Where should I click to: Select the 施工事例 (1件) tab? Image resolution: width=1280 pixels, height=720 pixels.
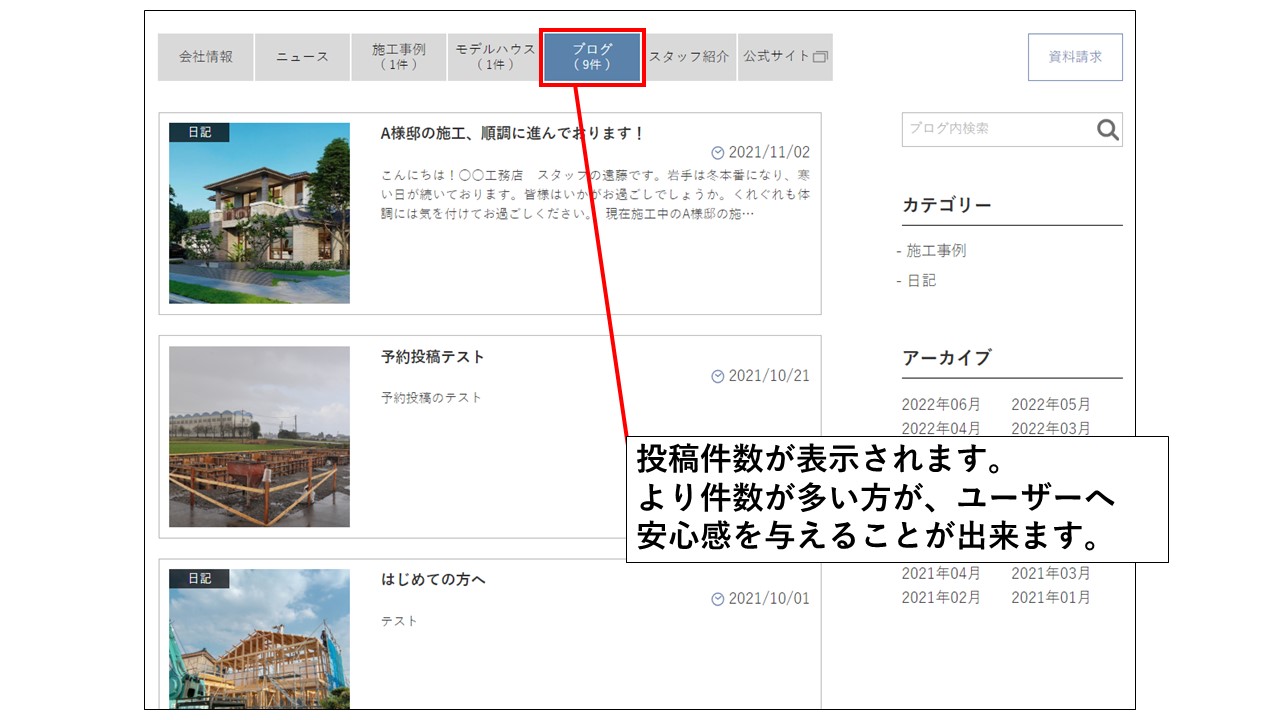tap(398, 57)
